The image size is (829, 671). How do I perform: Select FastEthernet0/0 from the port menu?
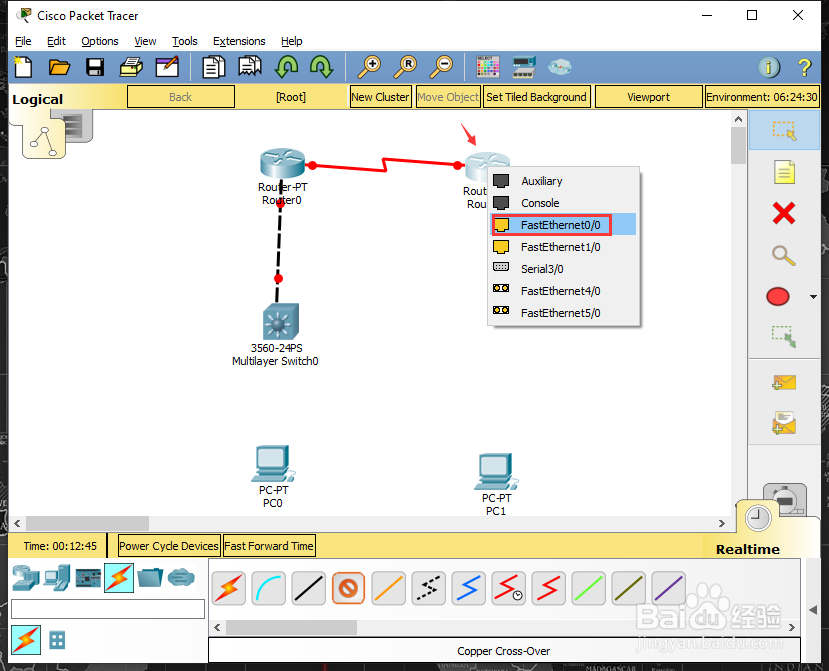pos(563,225)
